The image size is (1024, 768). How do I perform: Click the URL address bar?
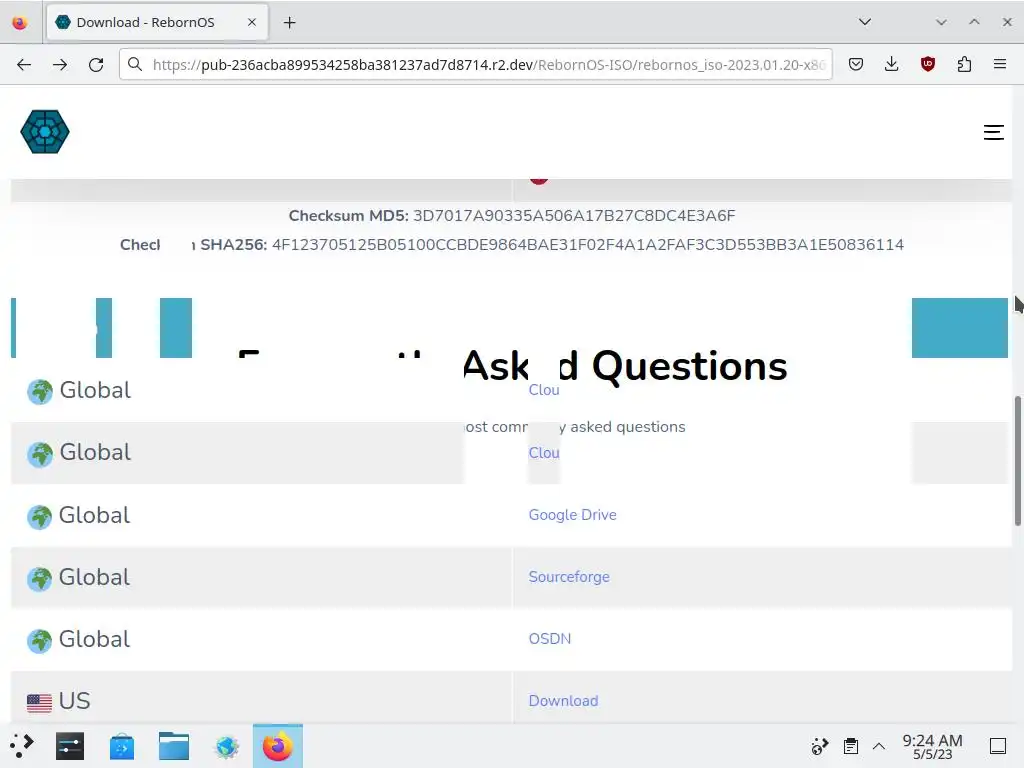click(x=475, y=64)
